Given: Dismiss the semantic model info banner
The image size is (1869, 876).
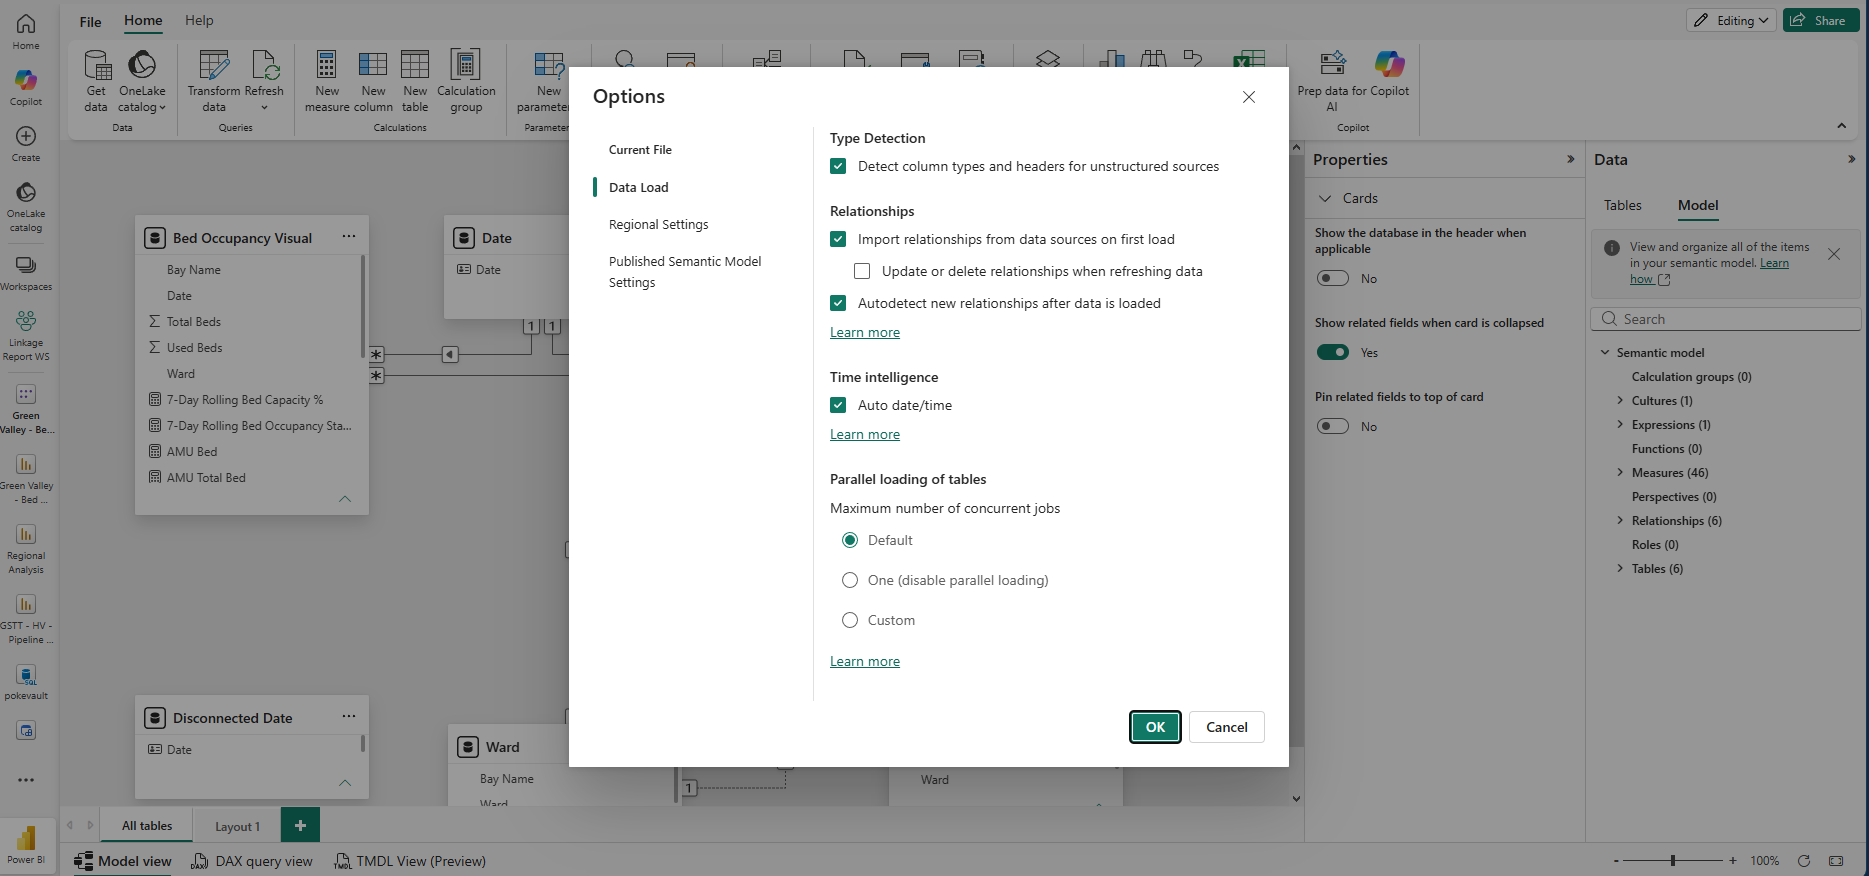Looking at the screenshot, I should point(1834,254).
